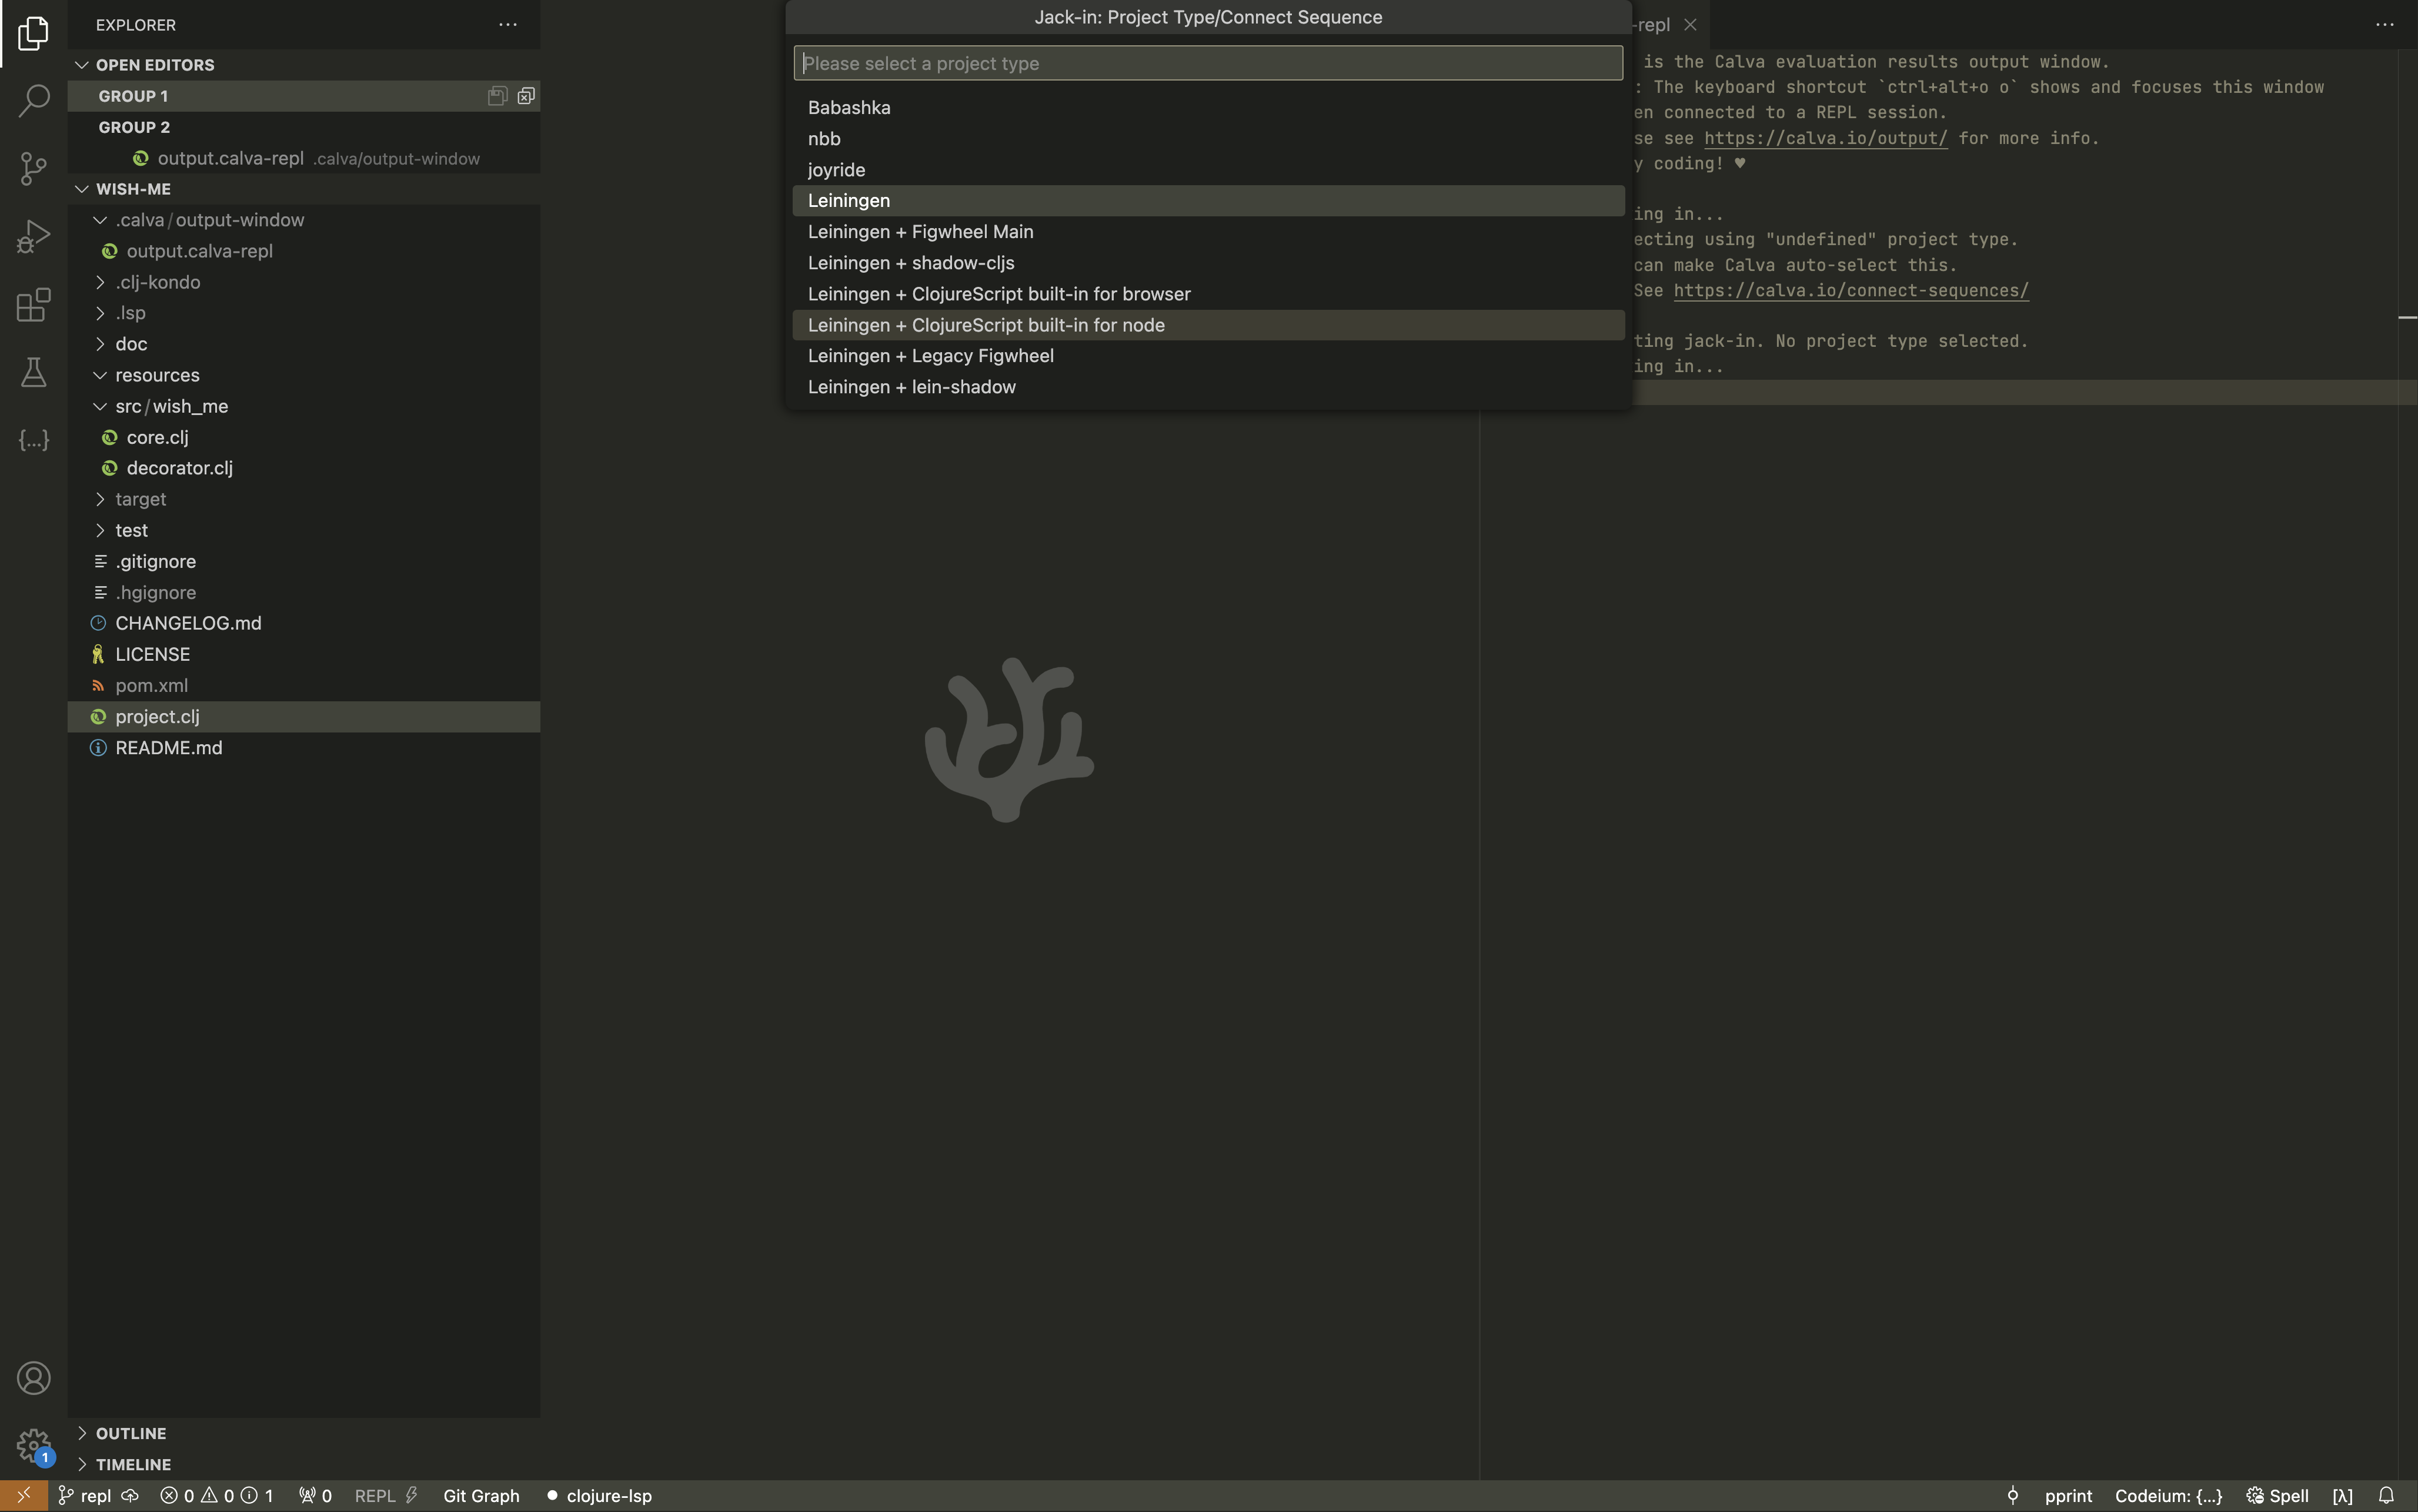Open Git Graph from status bar
2418x1512 pixels.
(x=481, y=1496)
